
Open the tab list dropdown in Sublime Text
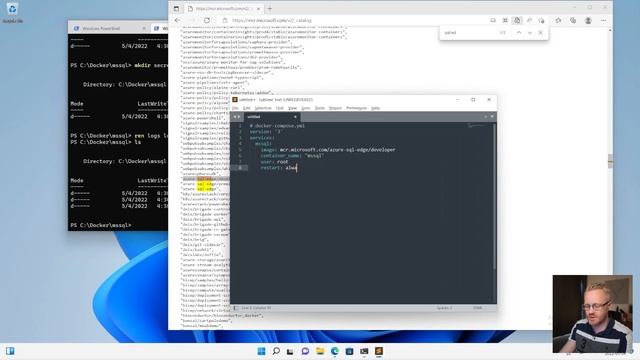point(492,117)
